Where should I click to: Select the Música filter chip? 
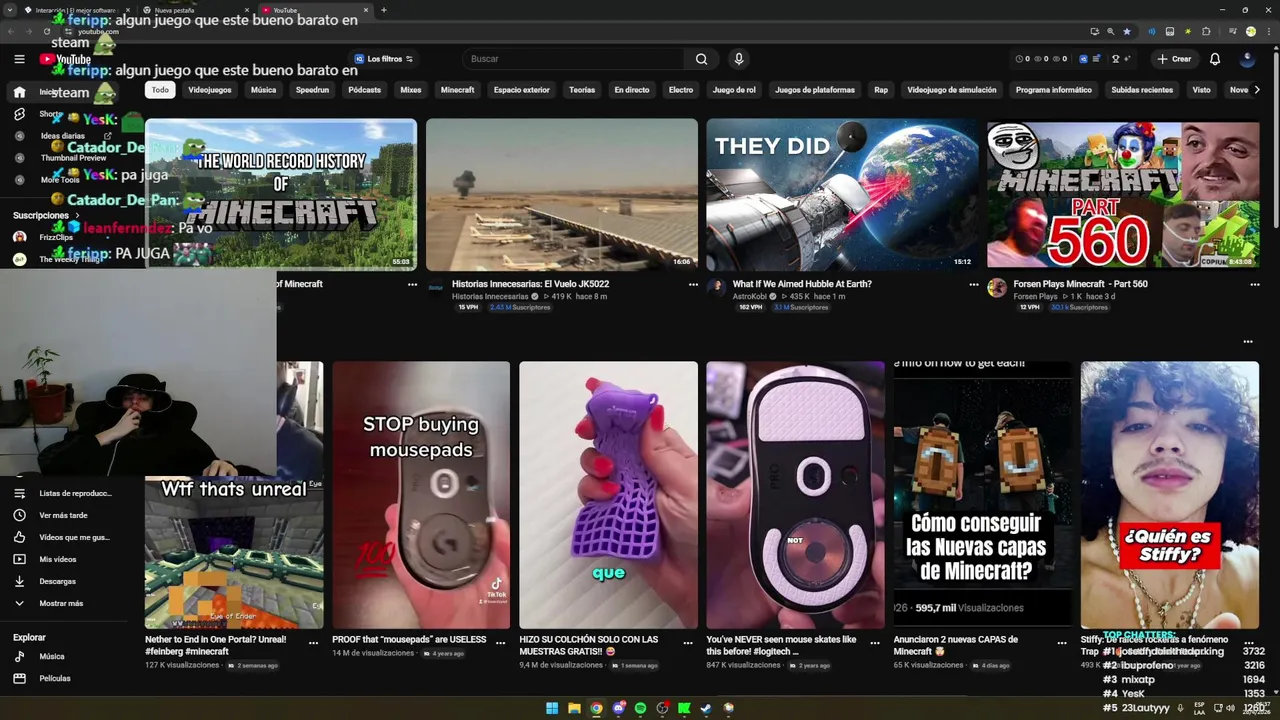coord(264,90)
